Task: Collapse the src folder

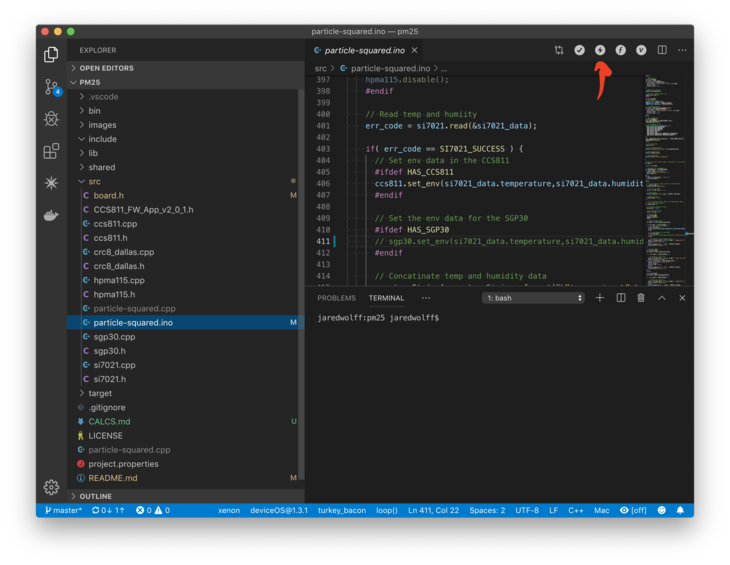Action: [94, 182]
